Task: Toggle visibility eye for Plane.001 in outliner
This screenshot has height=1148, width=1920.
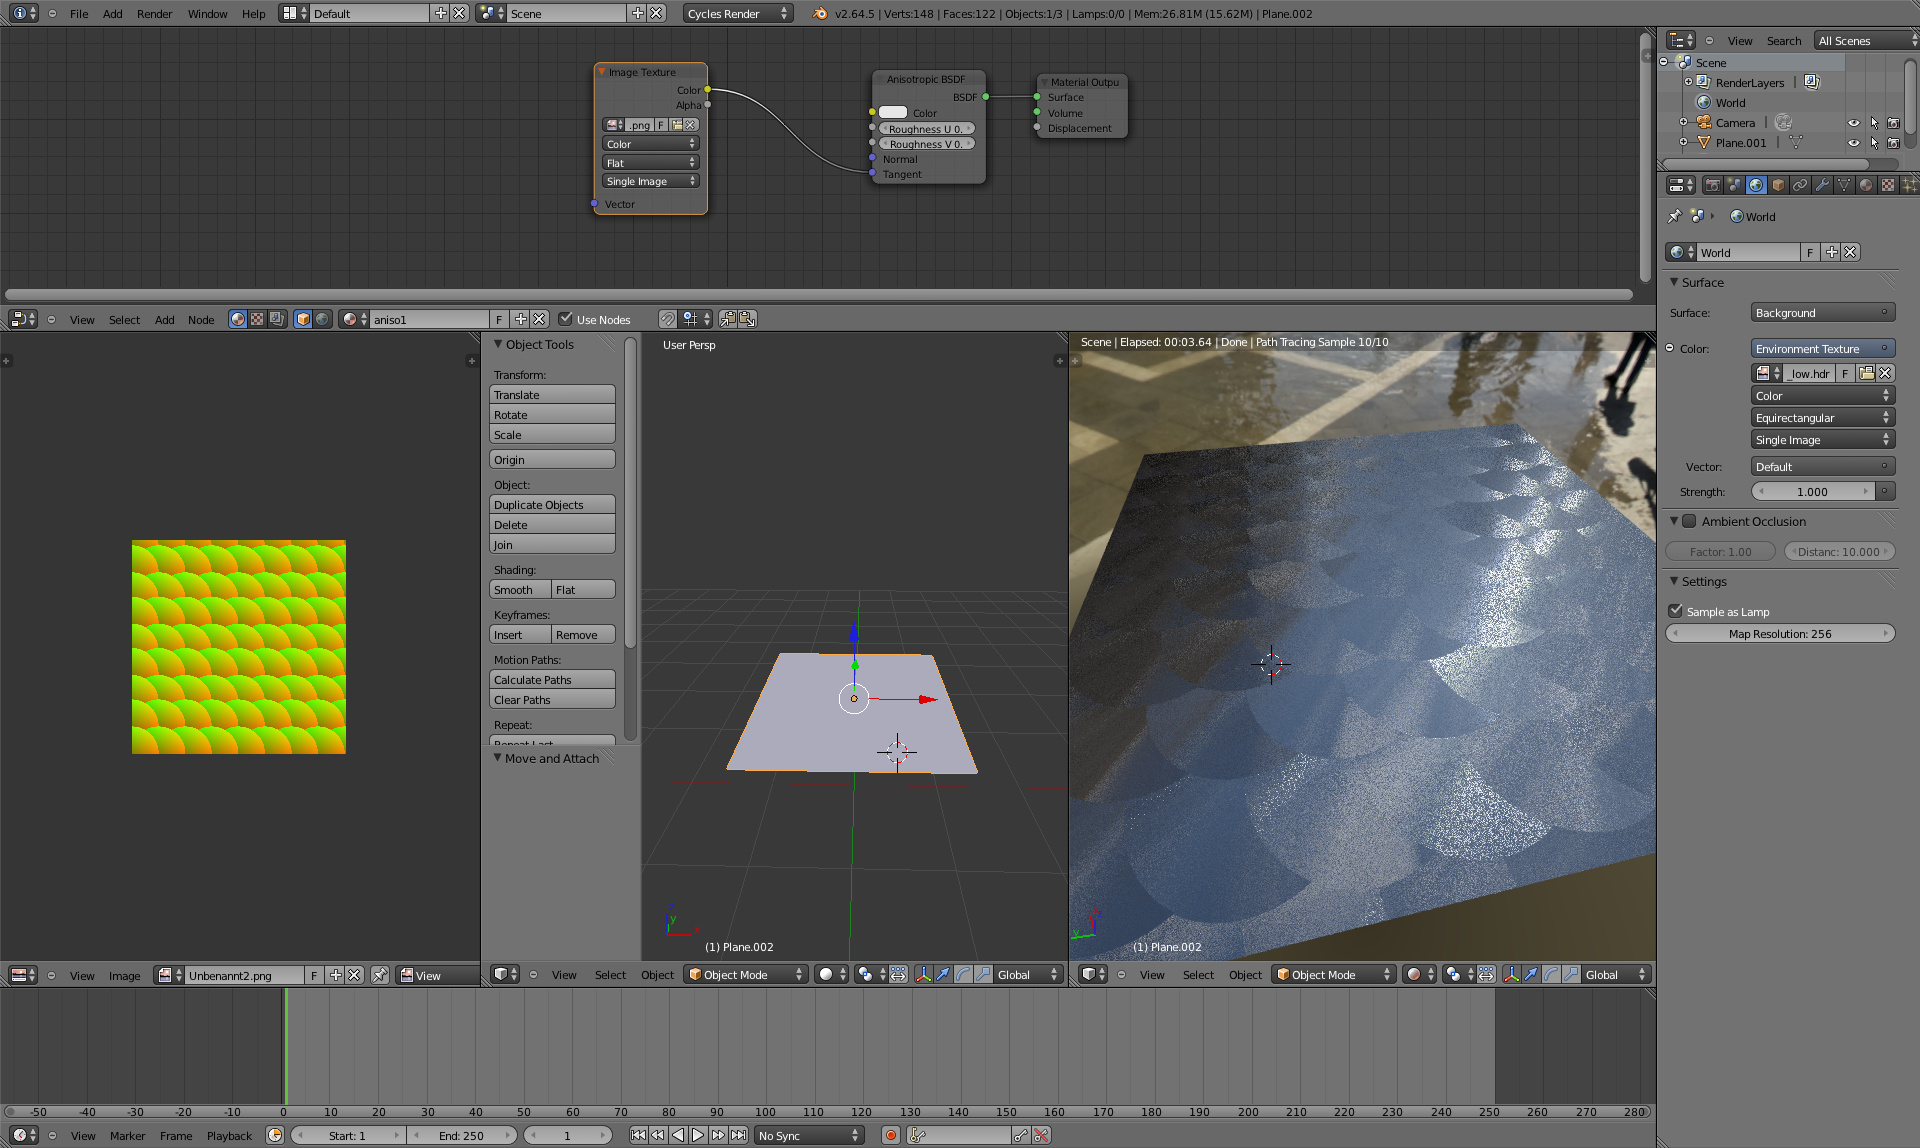Action: (x=1853, y=143)
